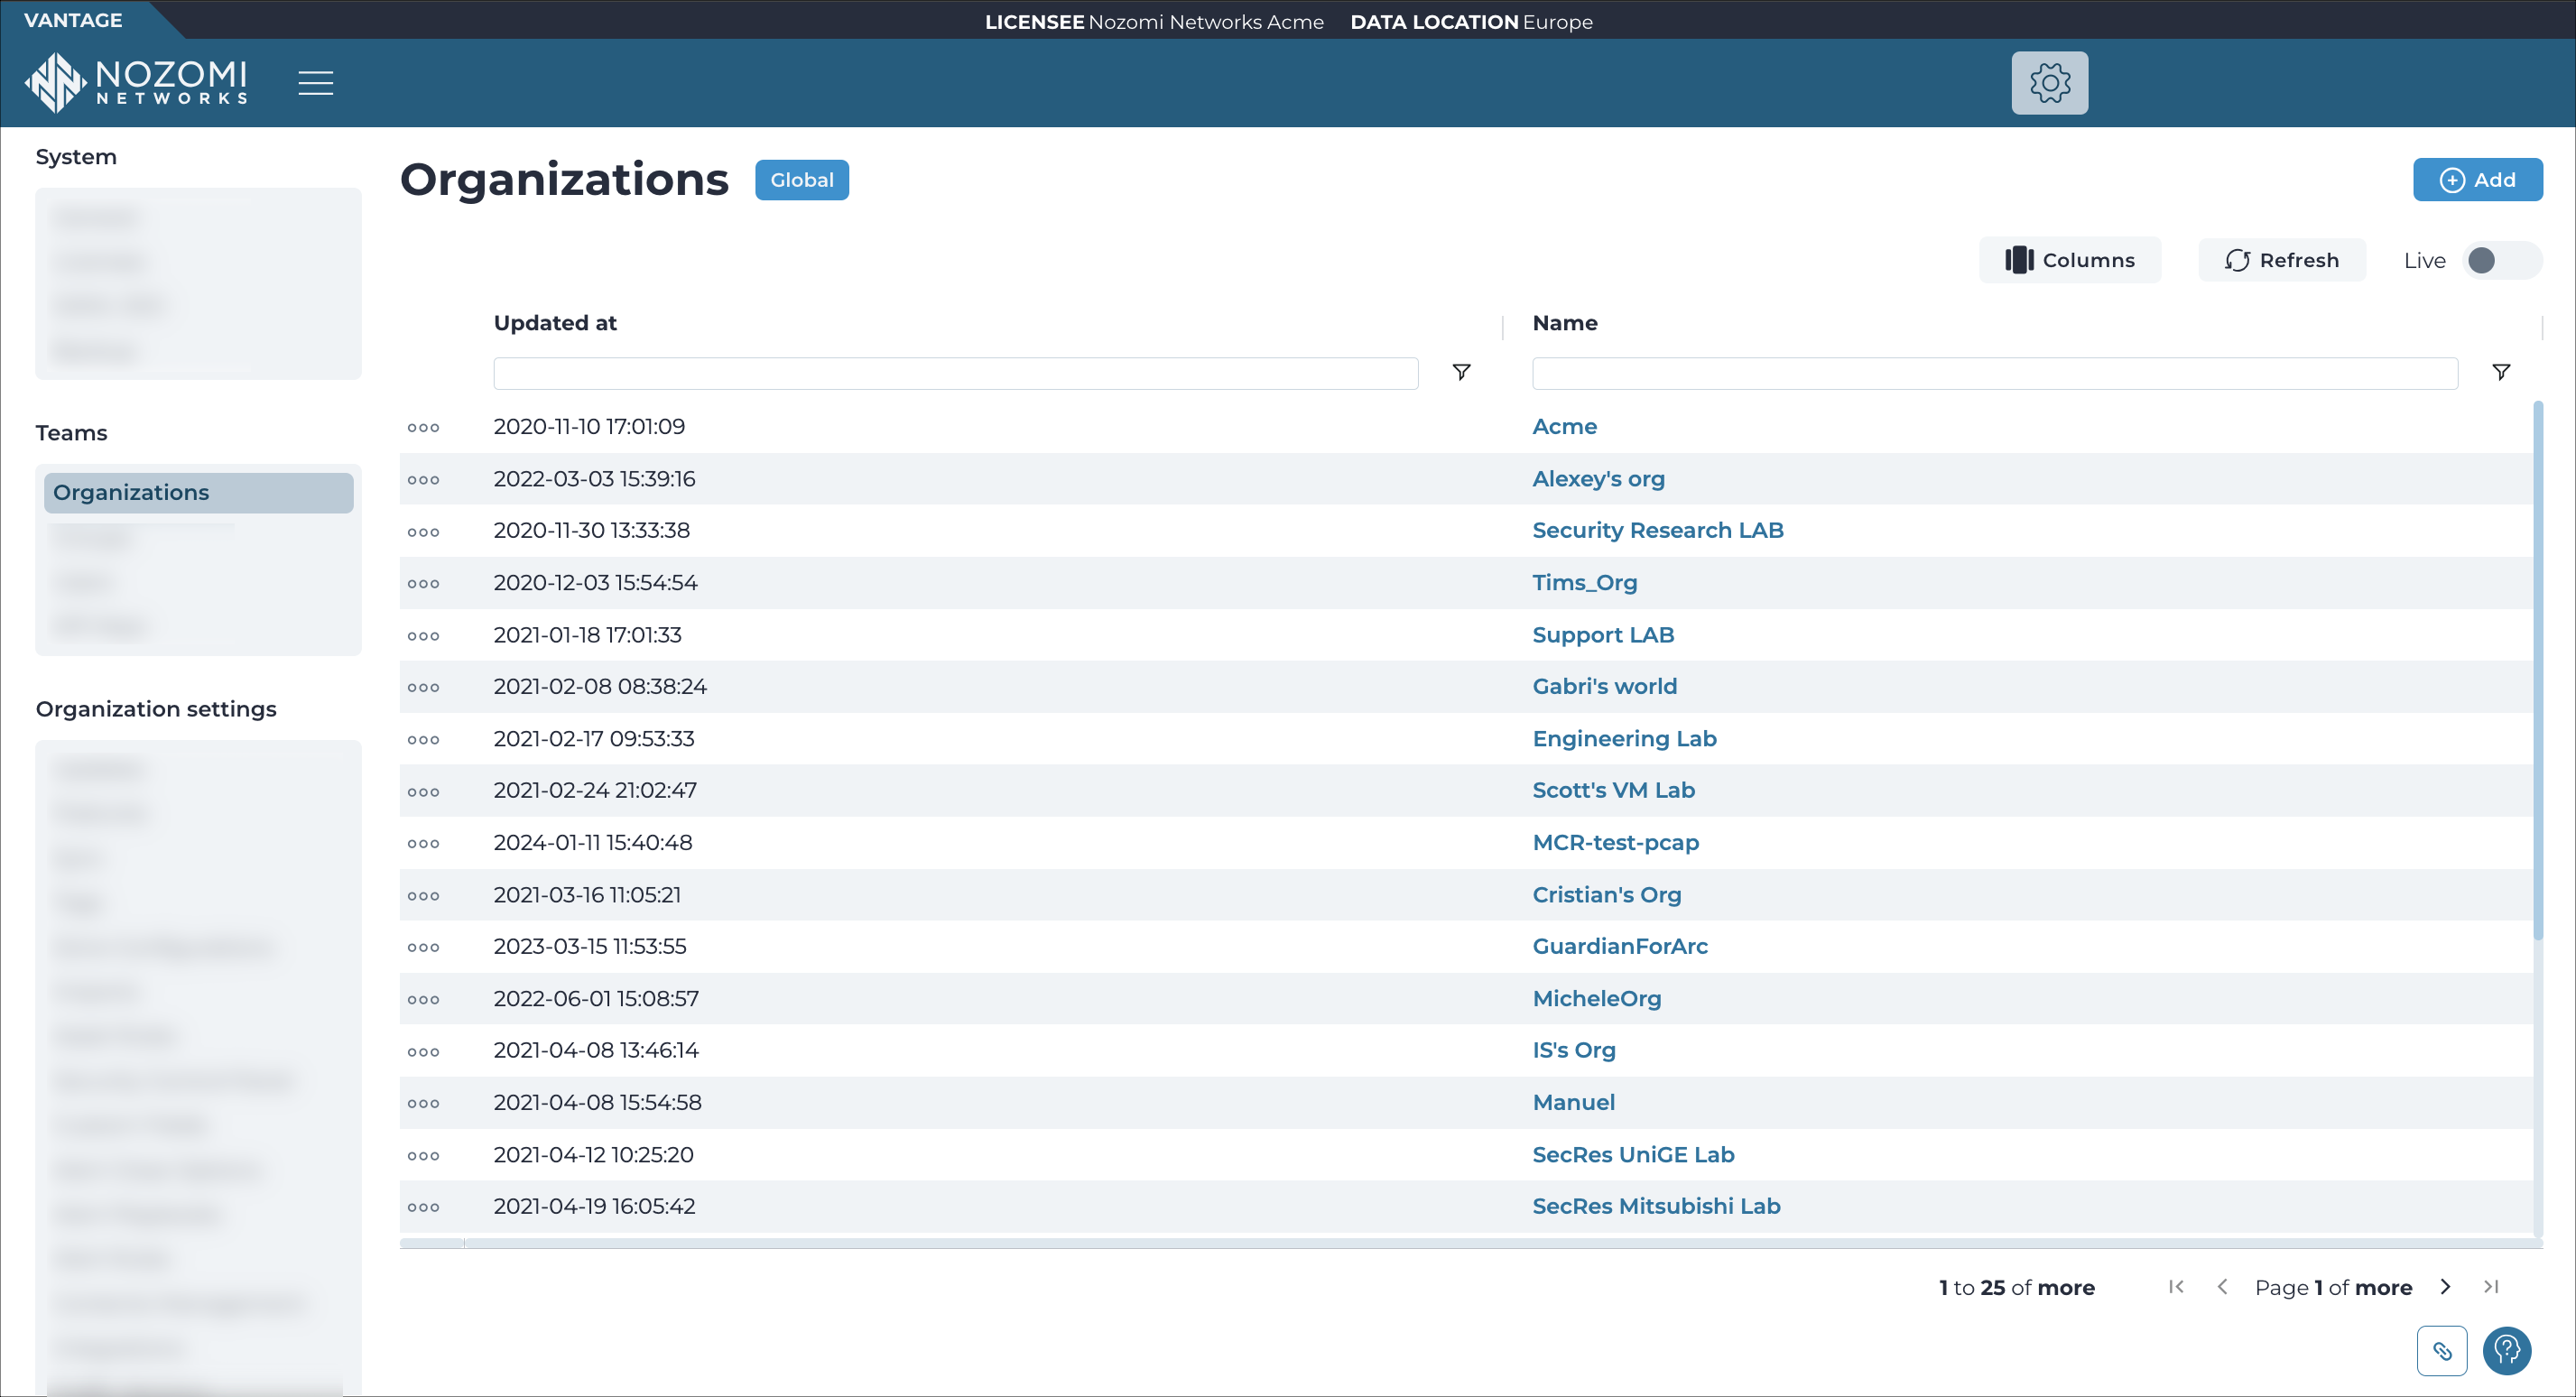
Task: Enable the Global toggle badge
Action: [x=801, y=179]
